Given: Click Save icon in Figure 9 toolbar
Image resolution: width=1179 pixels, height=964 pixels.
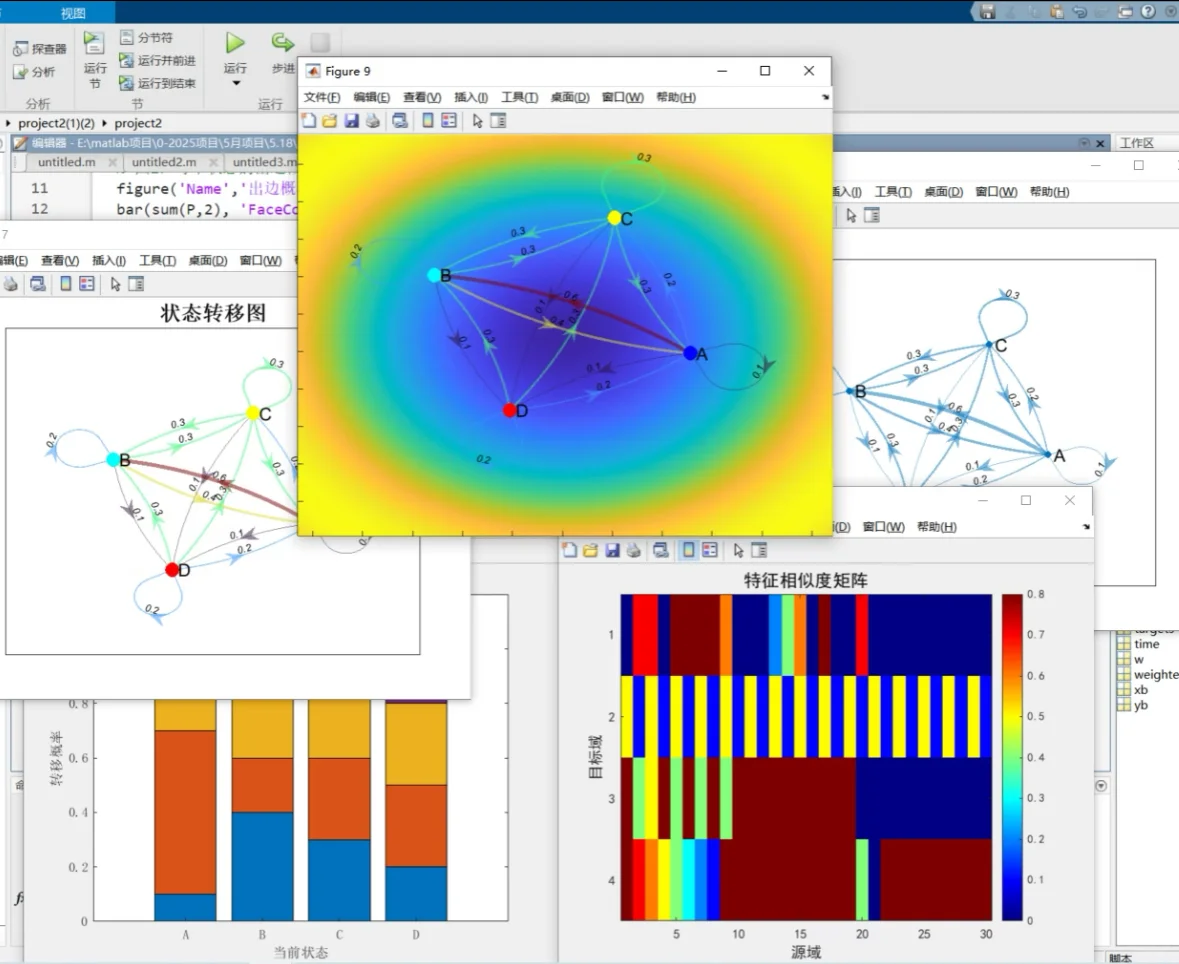Looking at the screenshot, I should tap(351, 120).
